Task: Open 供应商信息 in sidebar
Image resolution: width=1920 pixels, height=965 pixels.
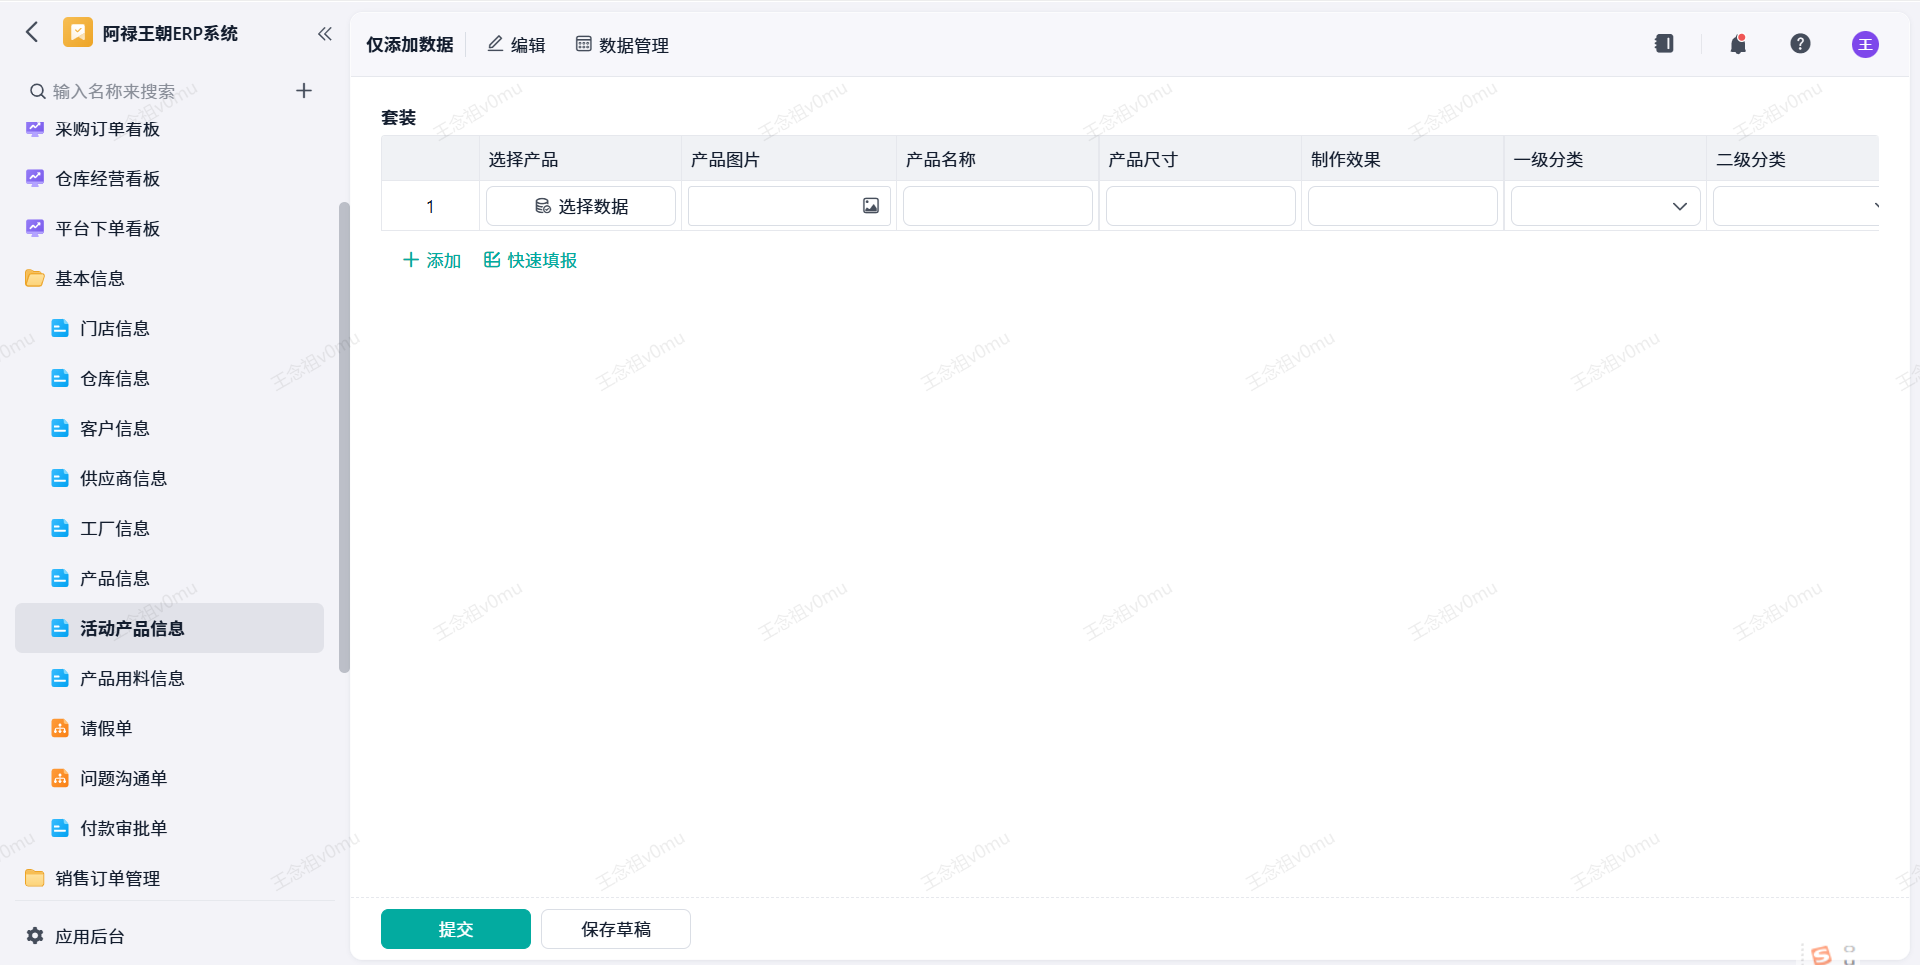Action: pos(169,478)
